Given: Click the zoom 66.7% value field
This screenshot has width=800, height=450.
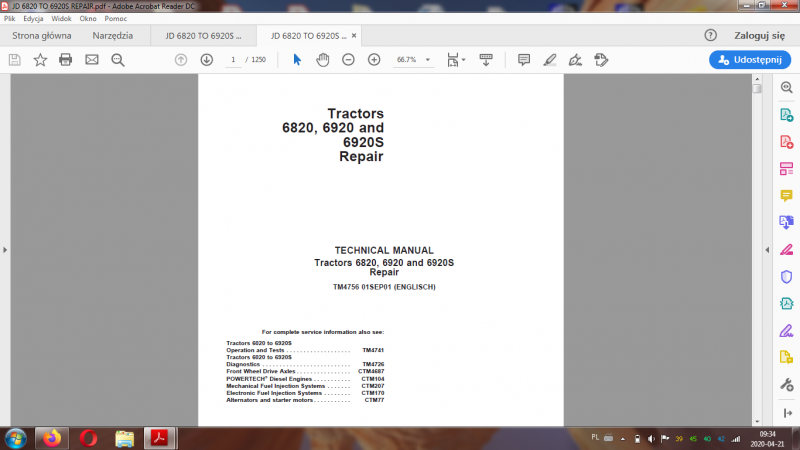Looking at the screenshot, I should tap(407, 60).
